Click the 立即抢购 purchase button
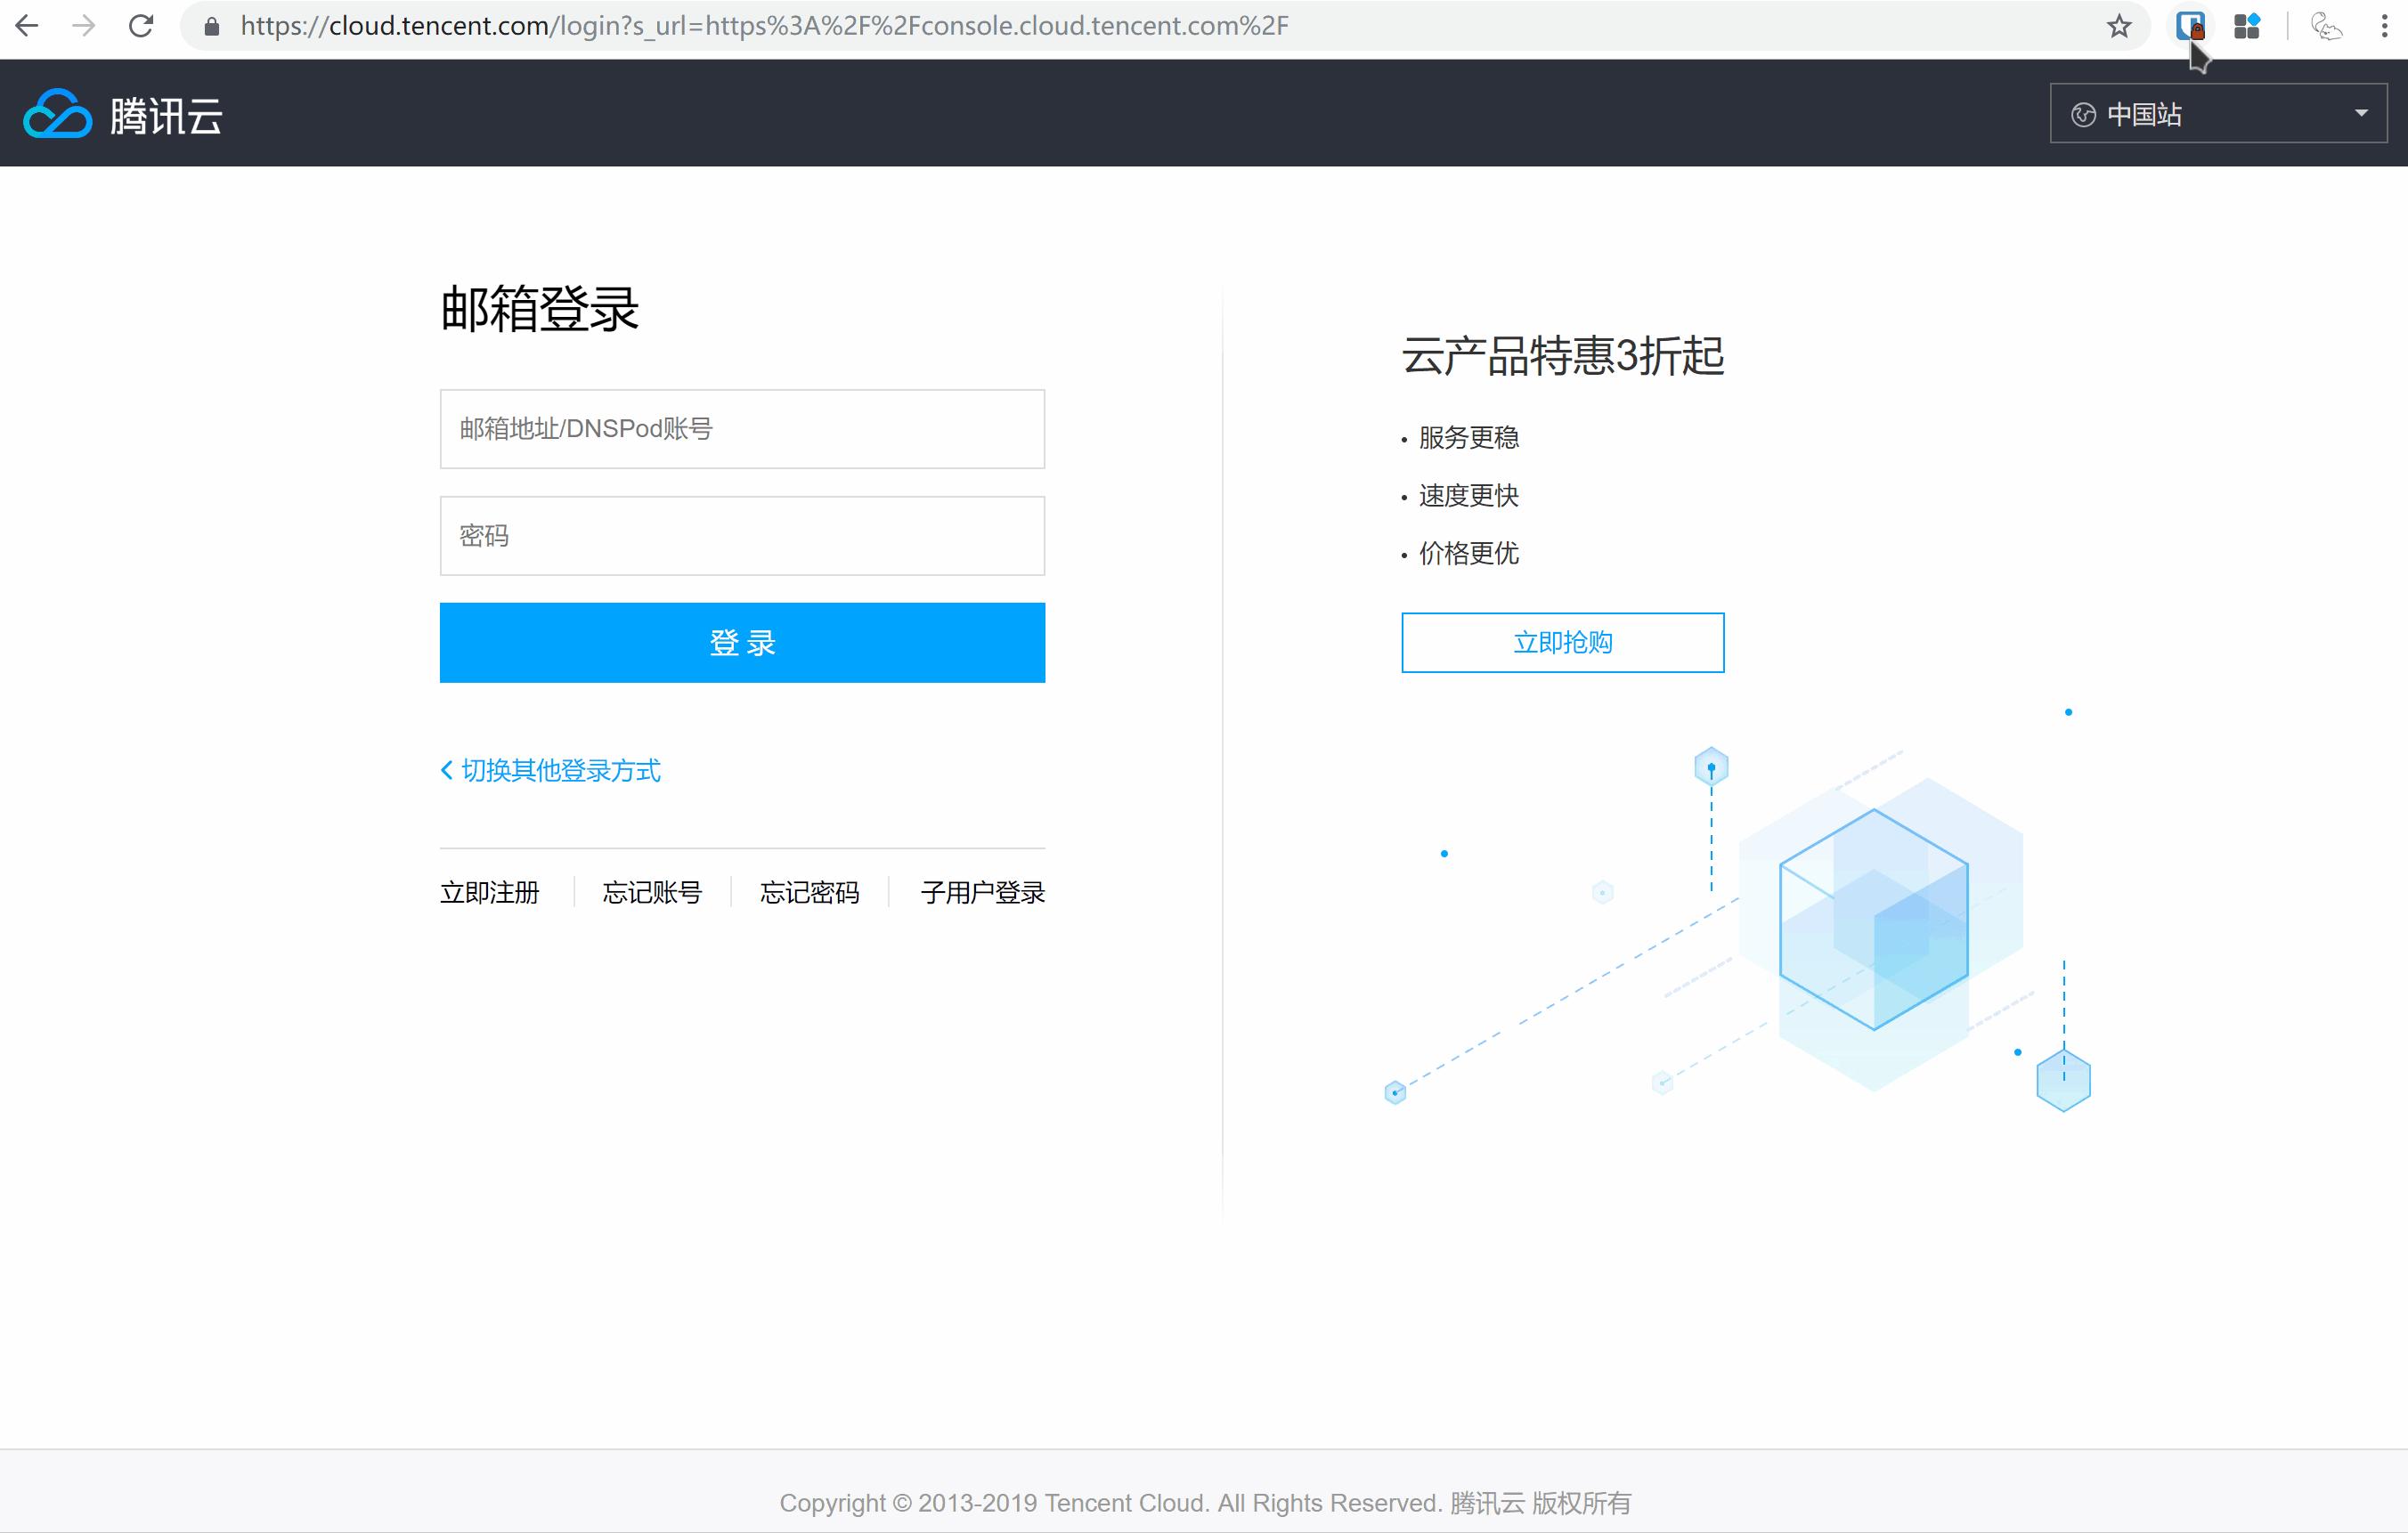The width and height of the screenshot is (2408, 1533). (x=1562, y=642)
